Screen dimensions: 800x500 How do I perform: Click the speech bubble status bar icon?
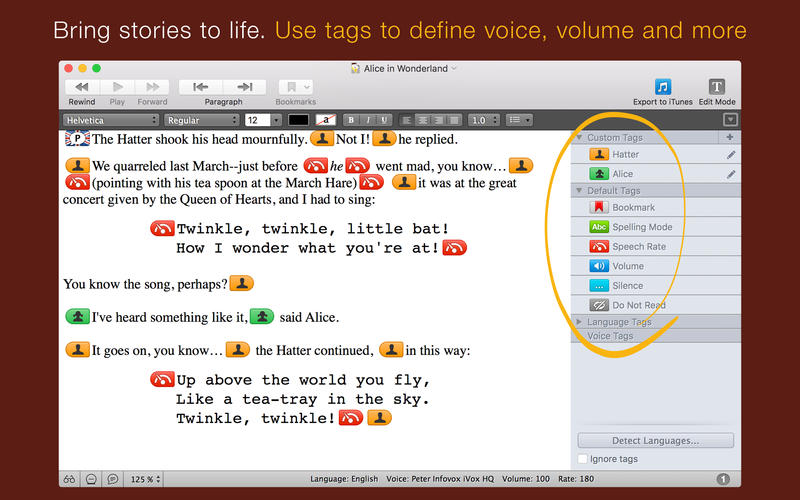(x=113, y=479)
